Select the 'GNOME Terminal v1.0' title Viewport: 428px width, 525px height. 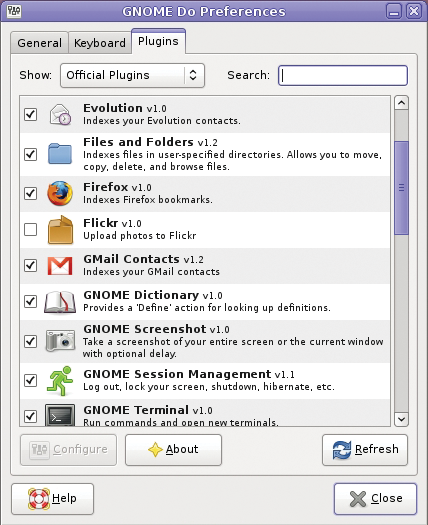(148, 410)
